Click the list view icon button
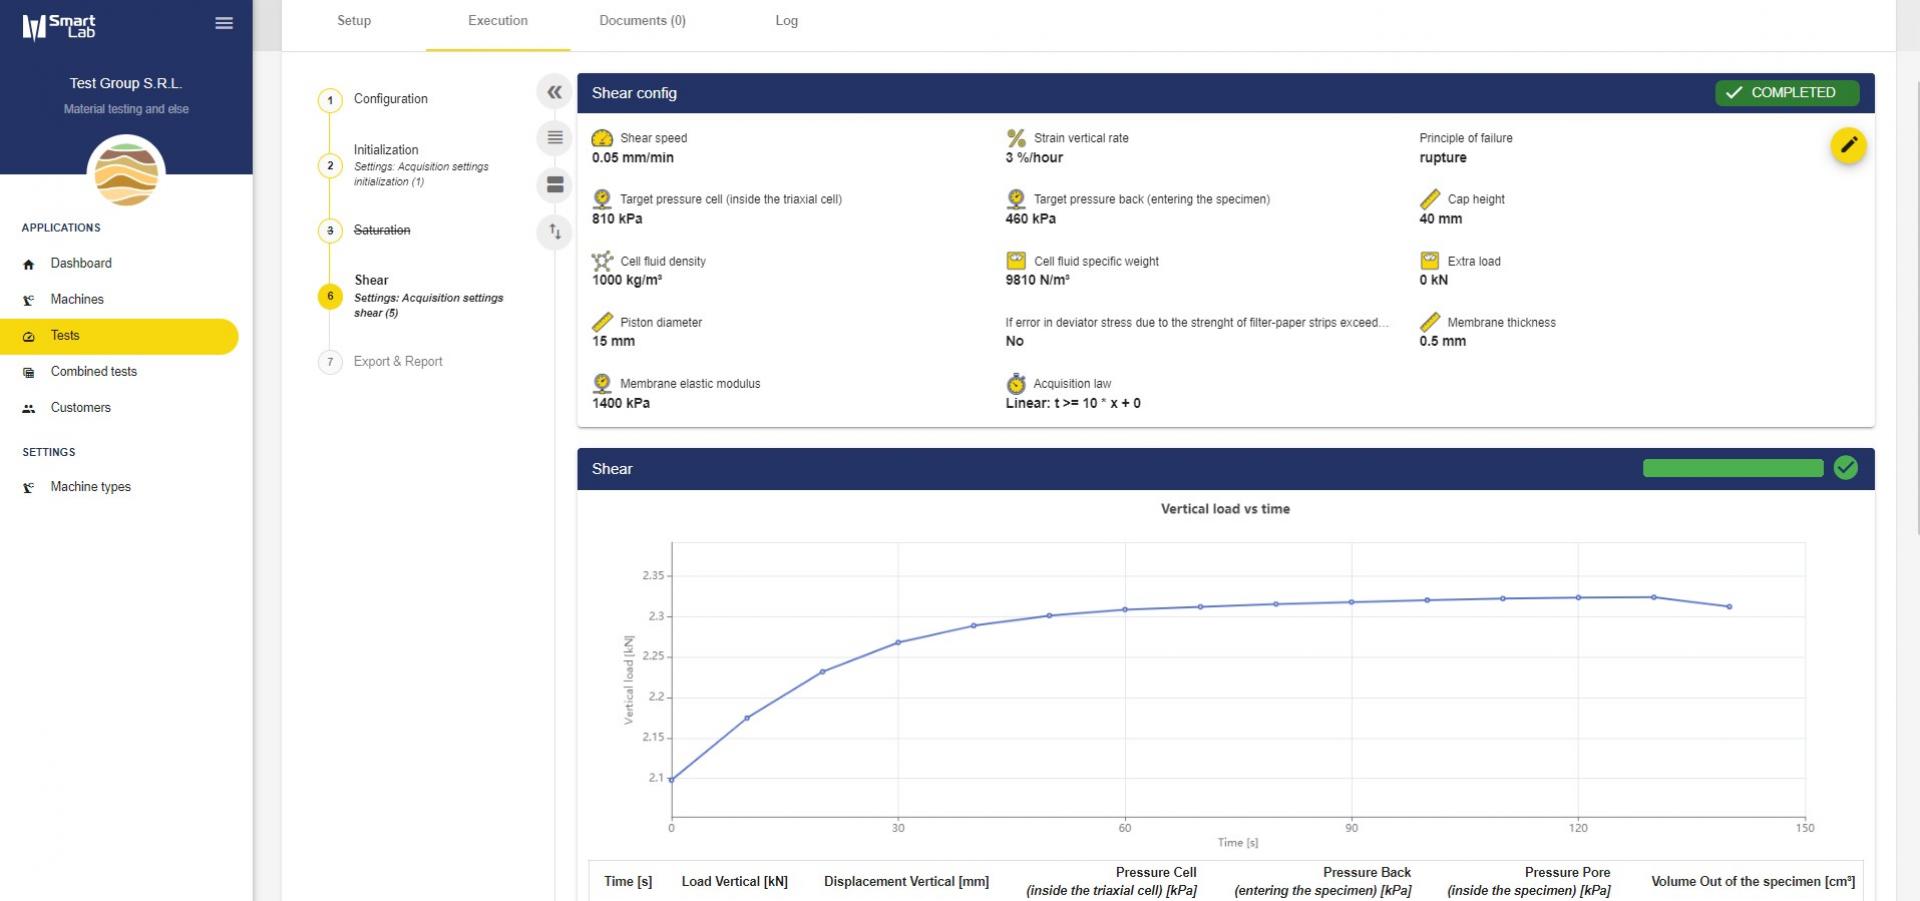Screen dimensions: 1920x901 pyautogui.click(x=555, y=138)
